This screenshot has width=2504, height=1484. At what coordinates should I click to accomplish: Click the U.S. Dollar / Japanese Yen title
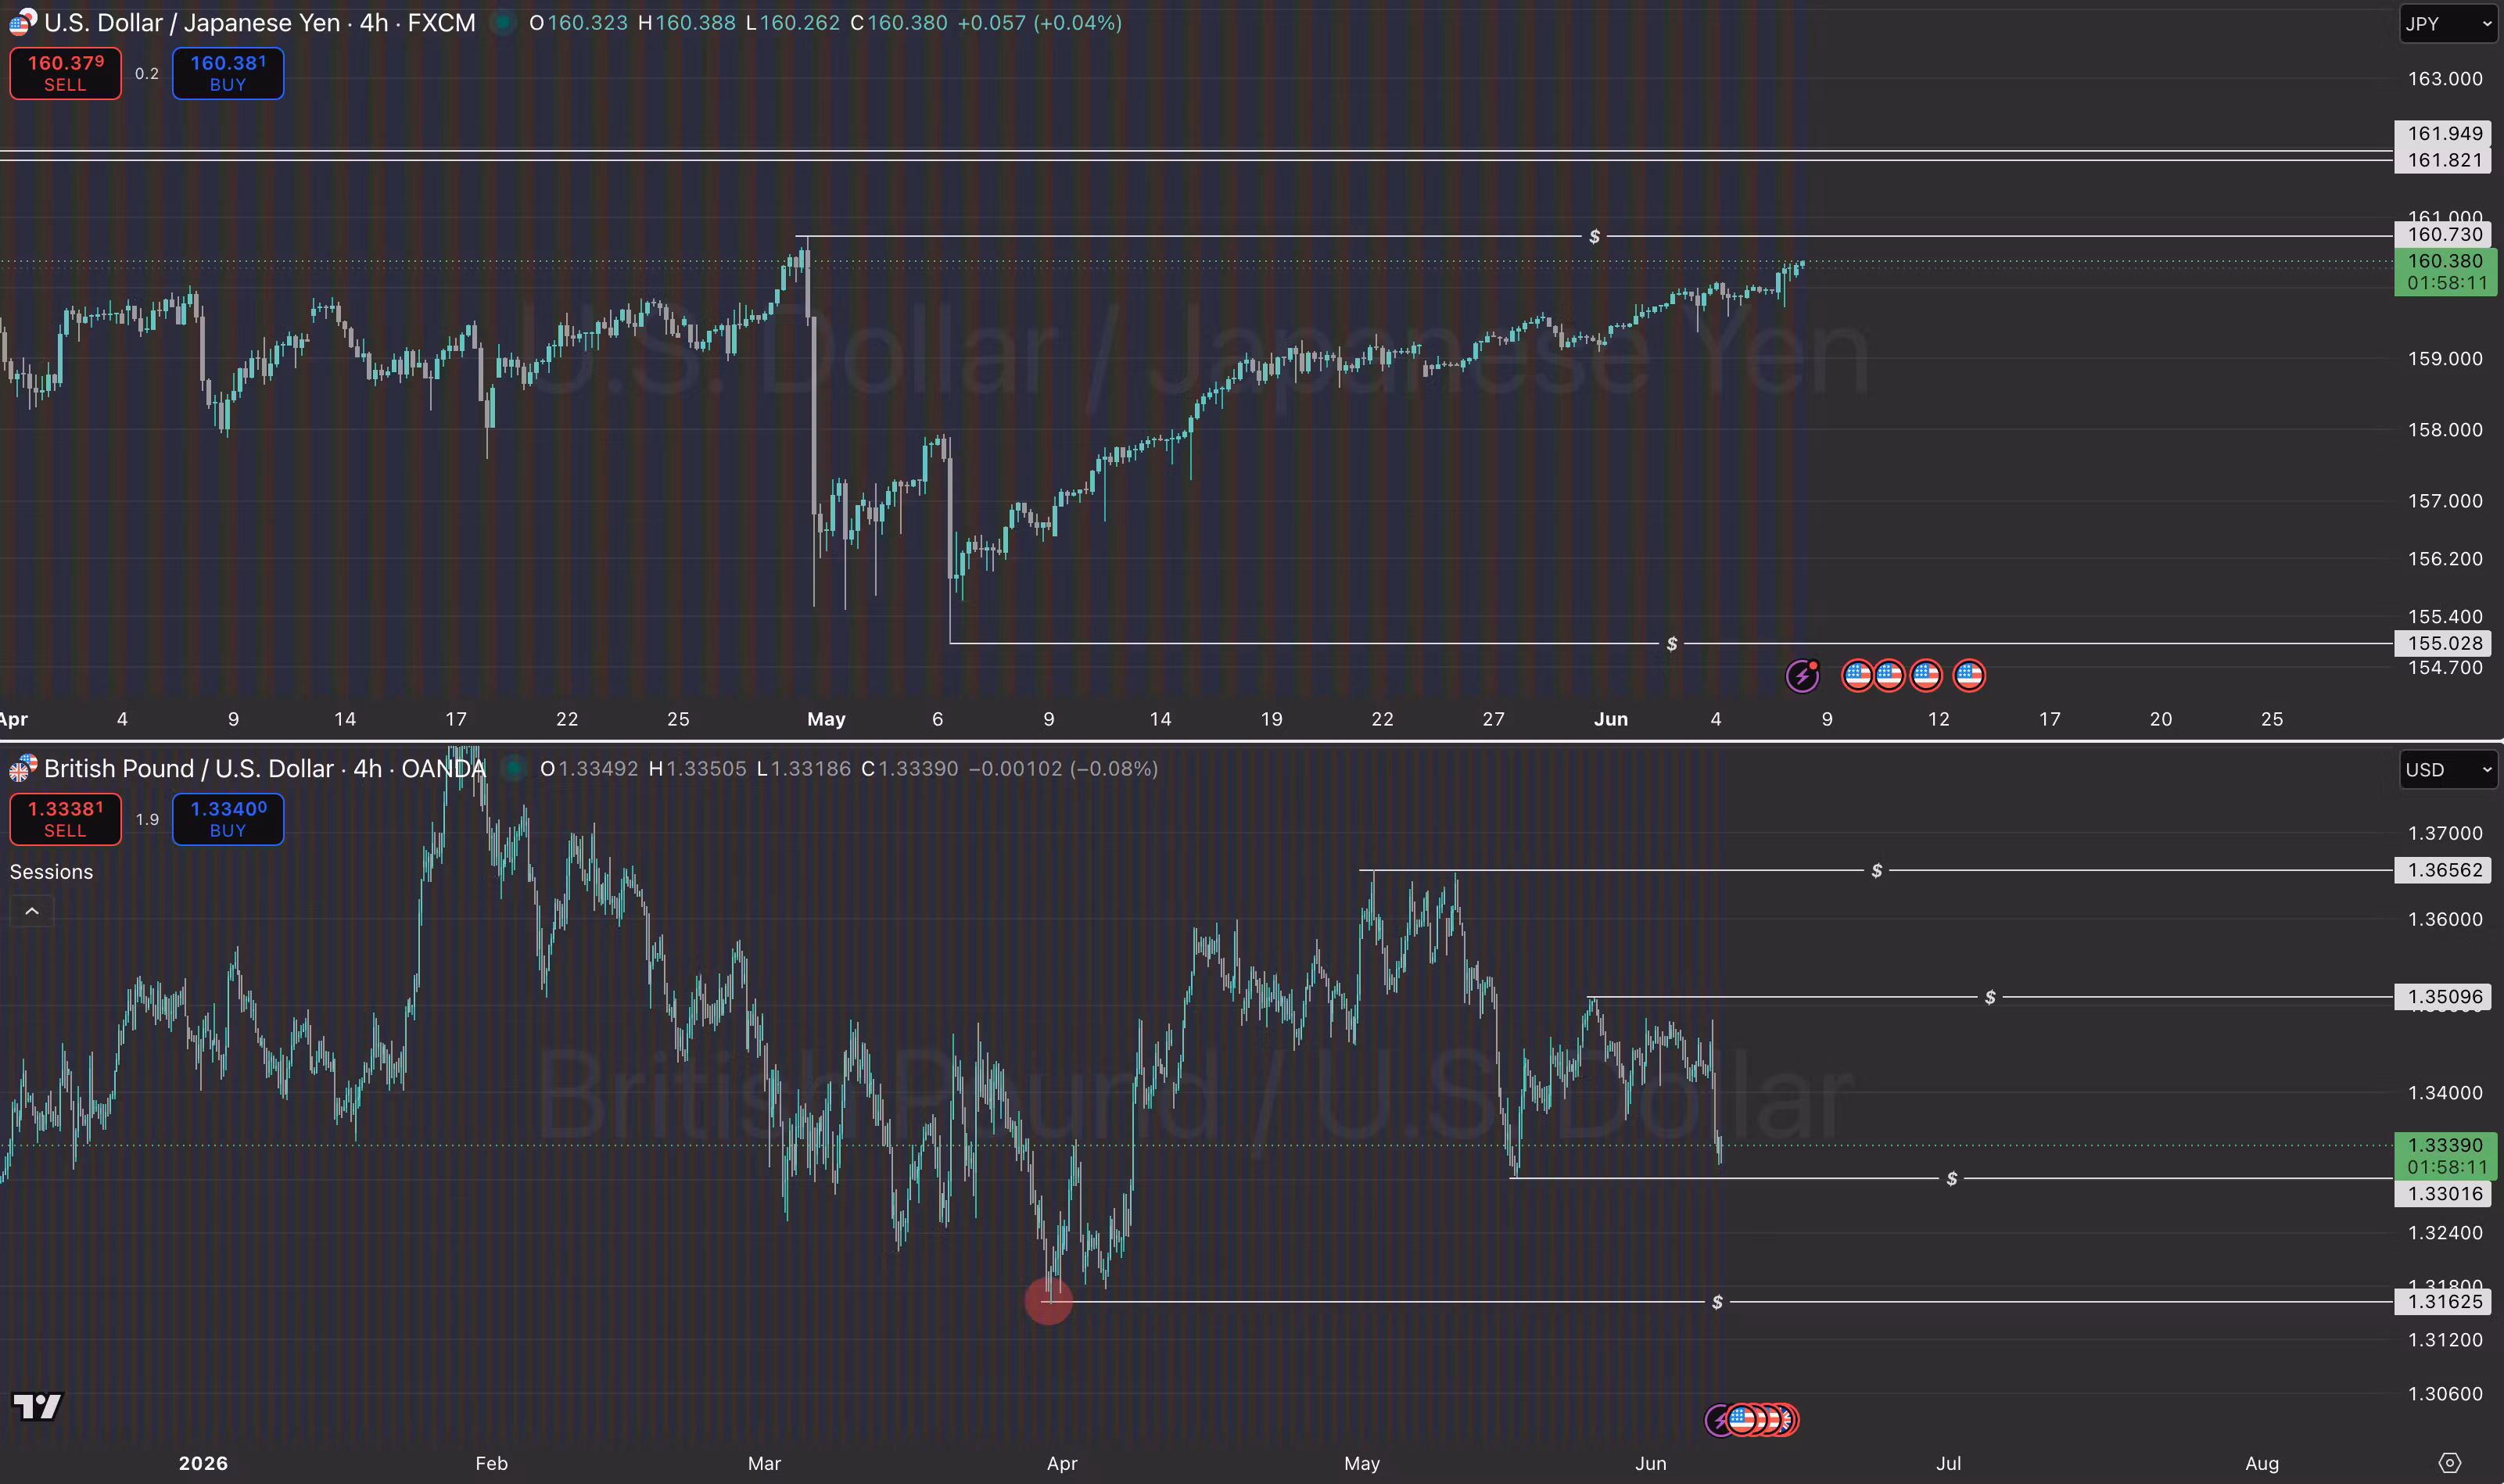(x=192, y=22)
